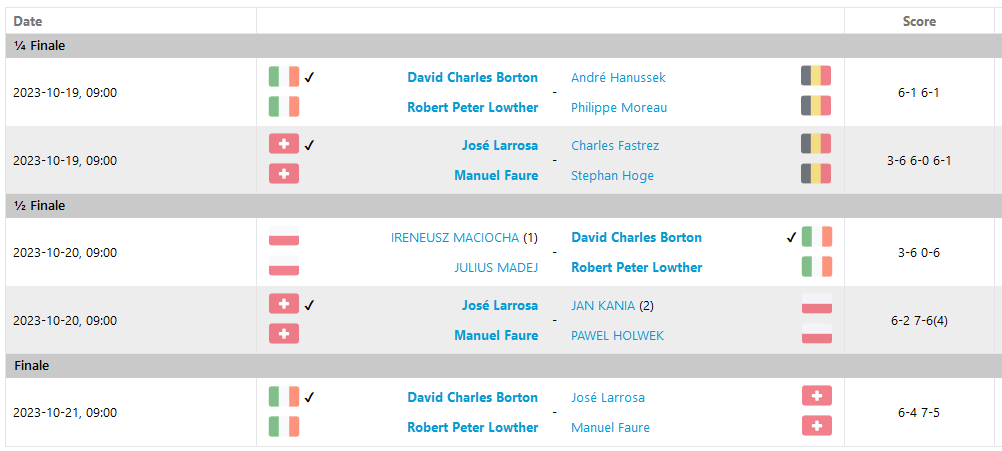Open the IRENEUSZ MACIOCHA player page
The height and width of the screenshot is (451, 1002).
point(455,238)
